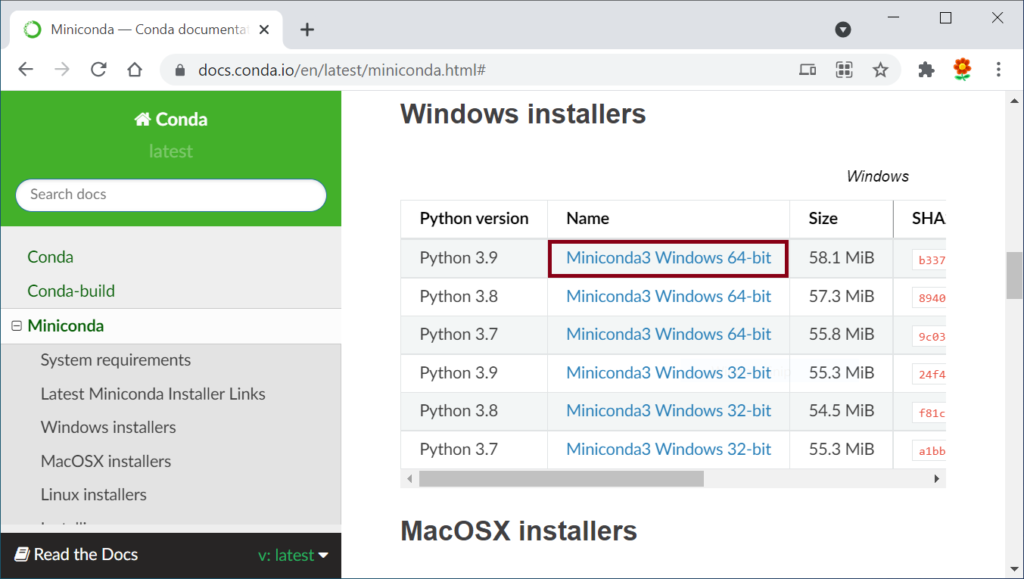Open Windows installers sidebar item

click(x=108, y=428)
